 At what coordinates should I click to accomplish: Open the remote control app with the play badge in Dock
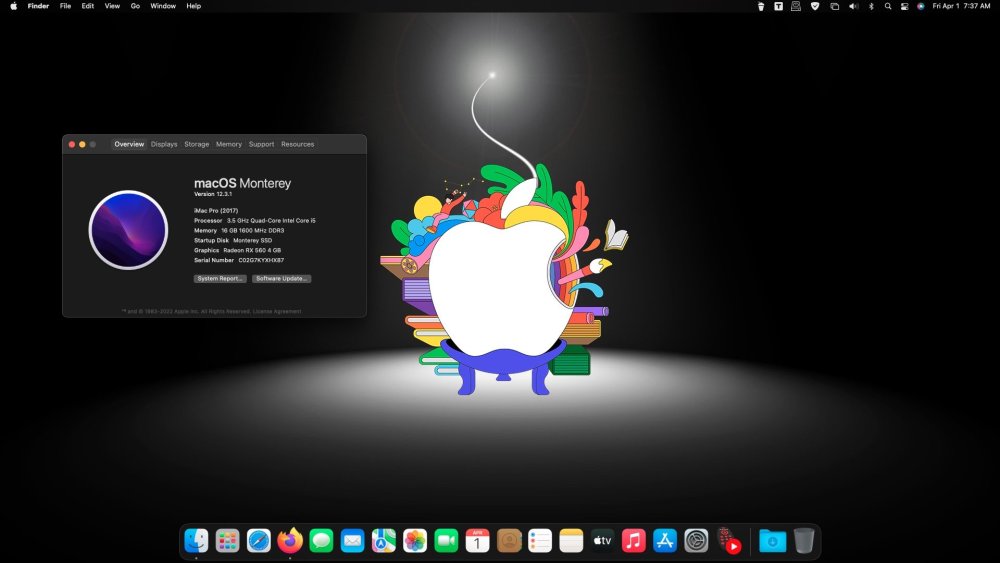coord(729,541)
